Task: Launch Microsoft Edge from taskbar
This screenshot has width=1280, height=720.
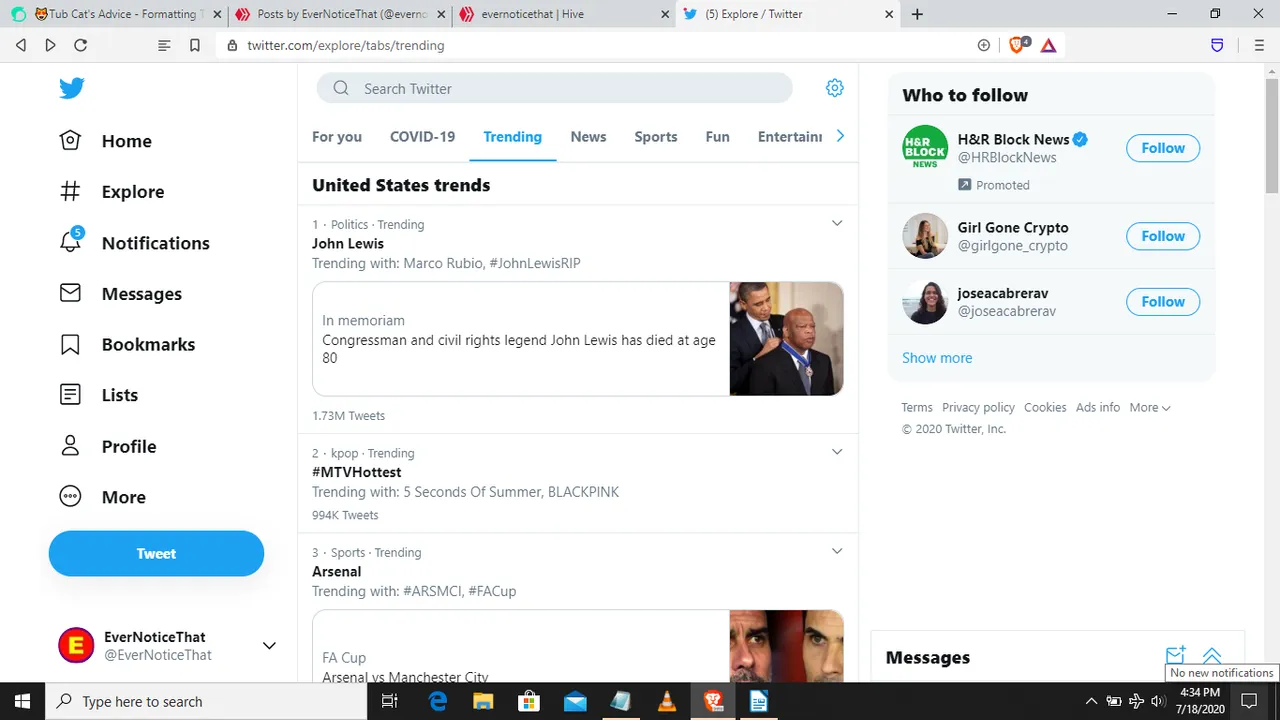Action: click(x=438, y=701)
